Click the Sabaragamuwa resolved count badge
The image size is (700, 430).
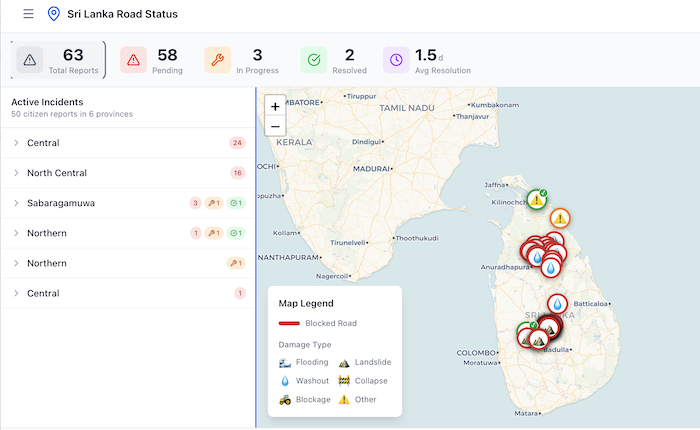(x=236, y=203)
